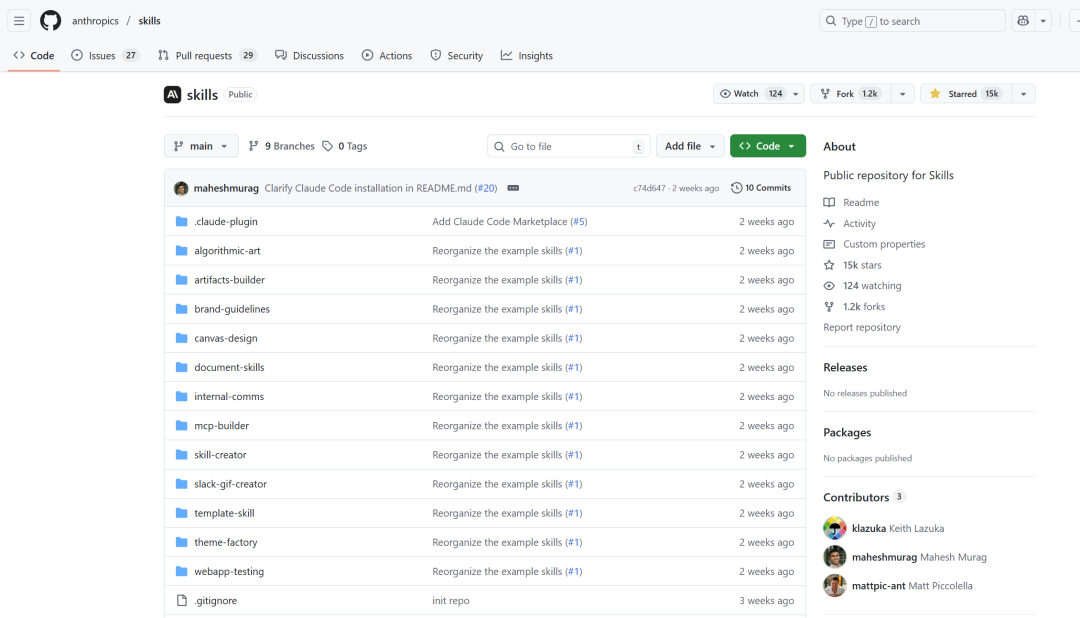Open the Discussions tab

(x=309, y=55)
